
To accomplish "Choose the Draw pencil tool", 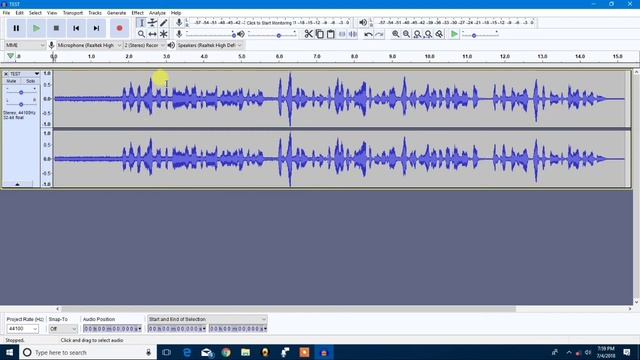I will (x=164, y=23).
